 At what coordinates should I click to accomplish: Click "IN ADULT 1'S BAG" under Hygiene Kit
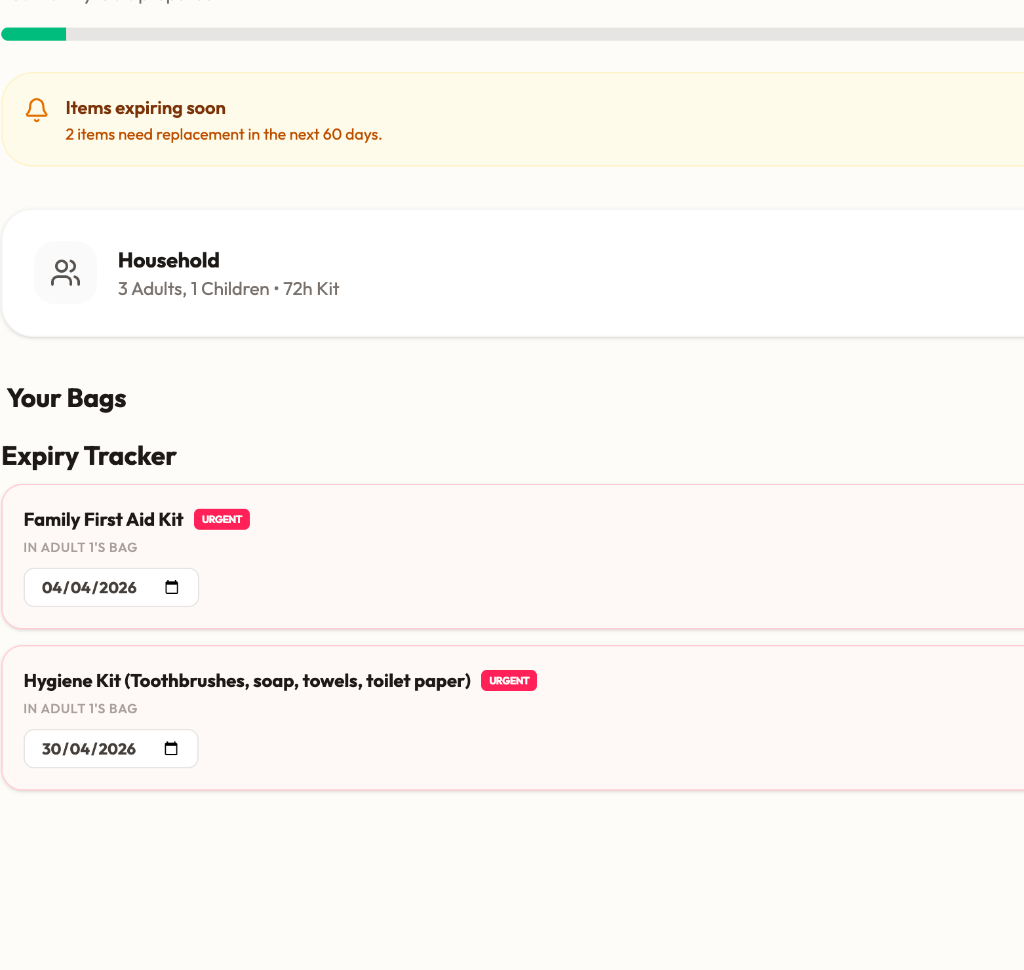pos(81,709)
